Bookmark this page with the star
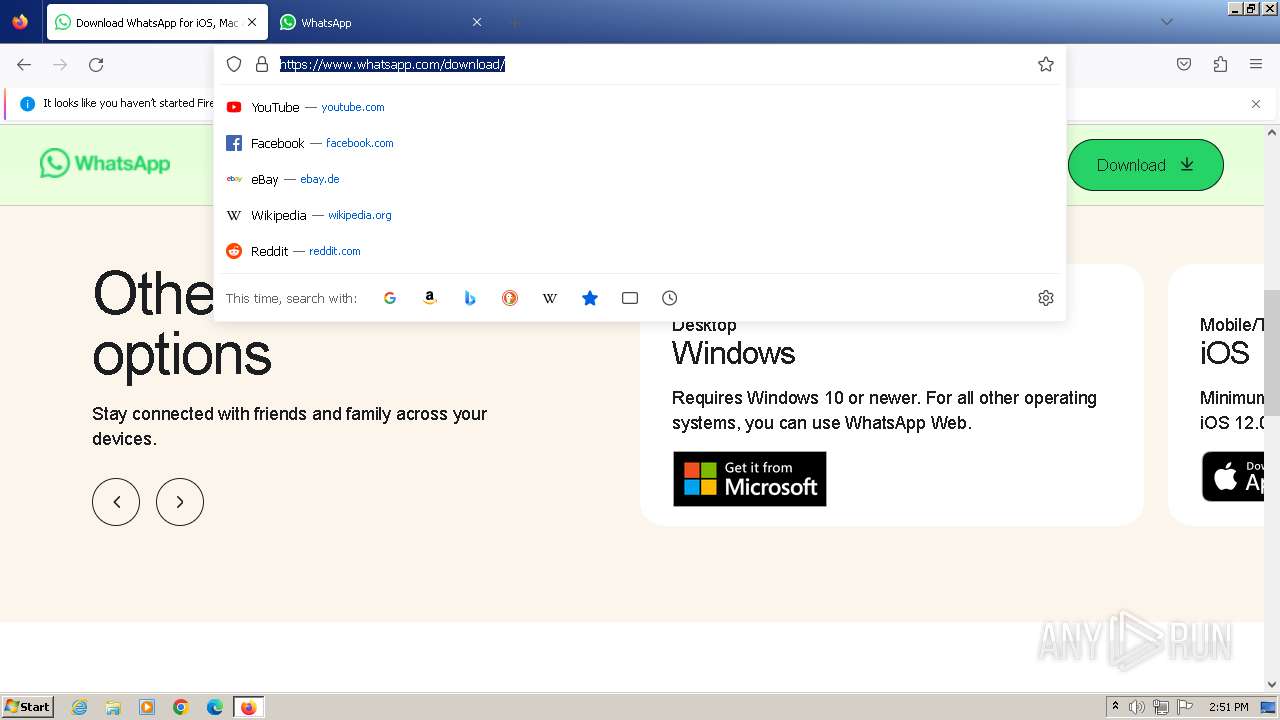This screenshot has width=1280, height=720. (1046, 64)
